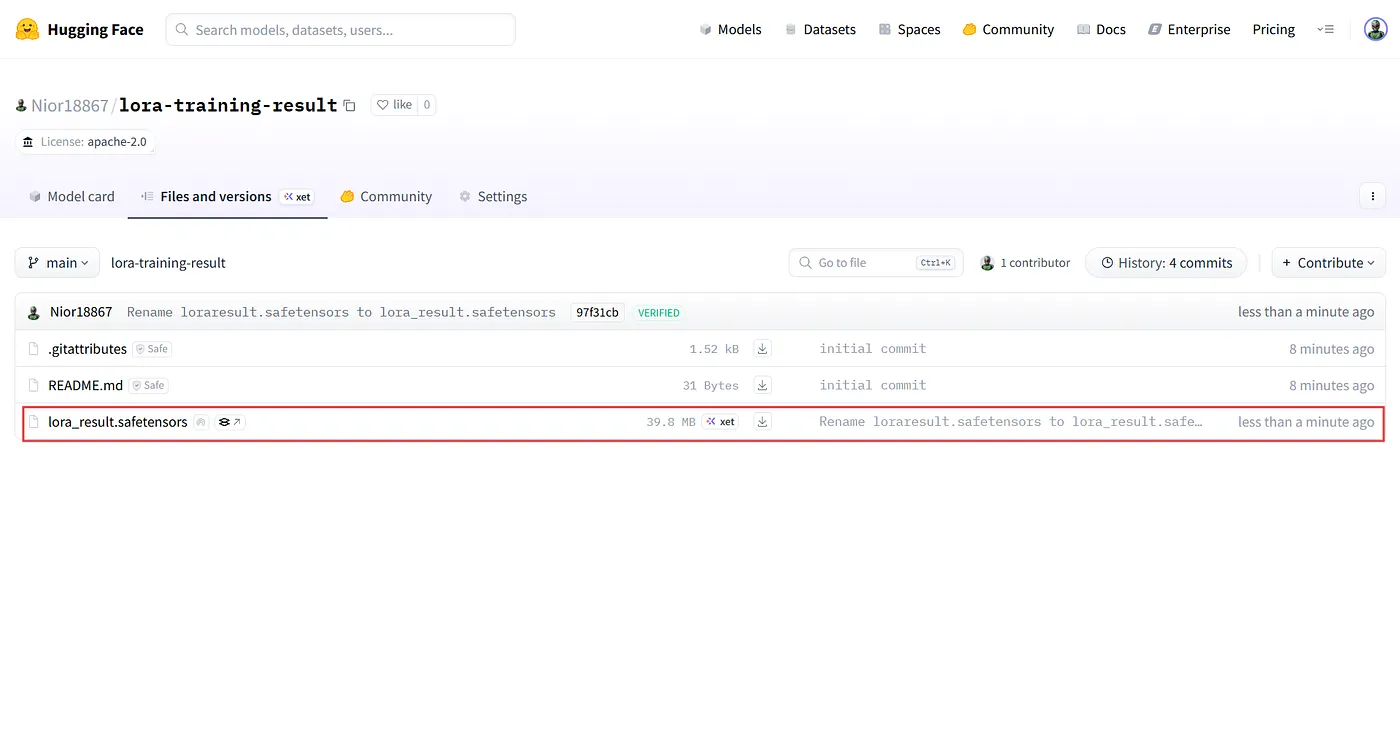Open commit hash 97f31cb
This screenshot has width=1400, height=749.
(597, 312)
